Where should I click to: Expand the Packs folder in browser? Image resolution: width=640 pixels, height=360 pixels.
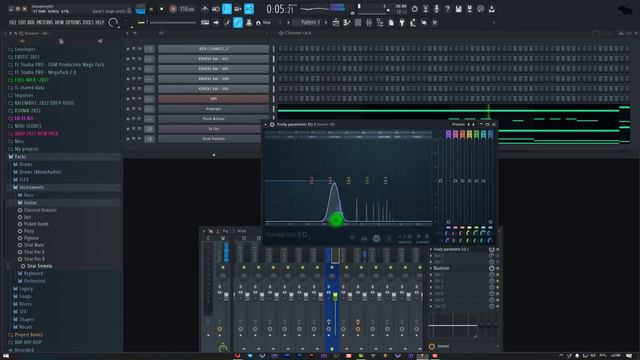(20, 157)
